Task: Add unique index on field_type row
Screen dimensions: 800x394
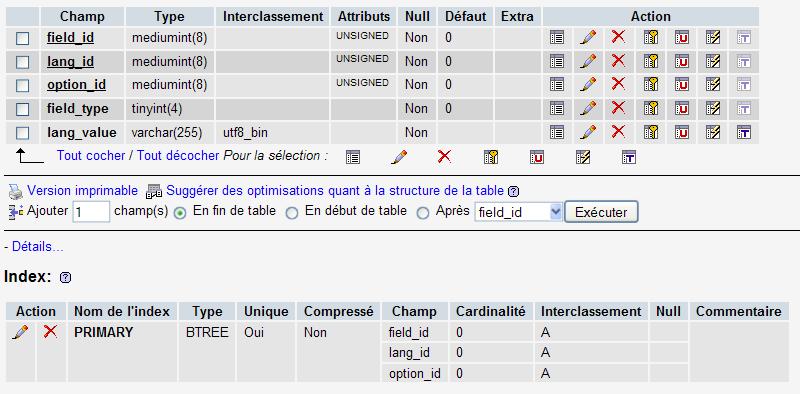Action: point(682,109)
